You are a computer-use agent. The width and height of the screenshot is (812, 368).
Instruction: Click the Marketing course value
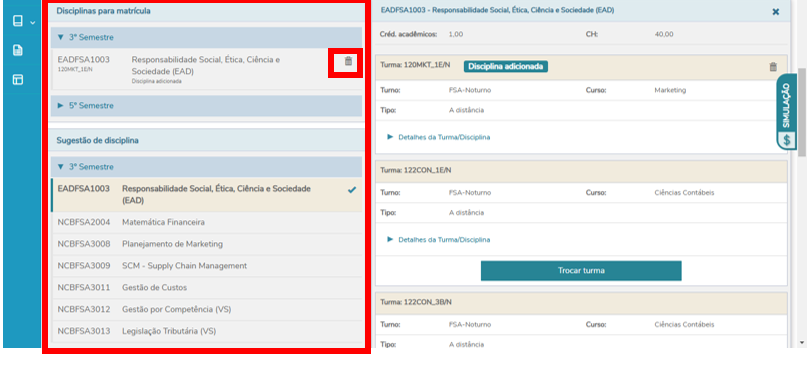(x=670, y=90)
